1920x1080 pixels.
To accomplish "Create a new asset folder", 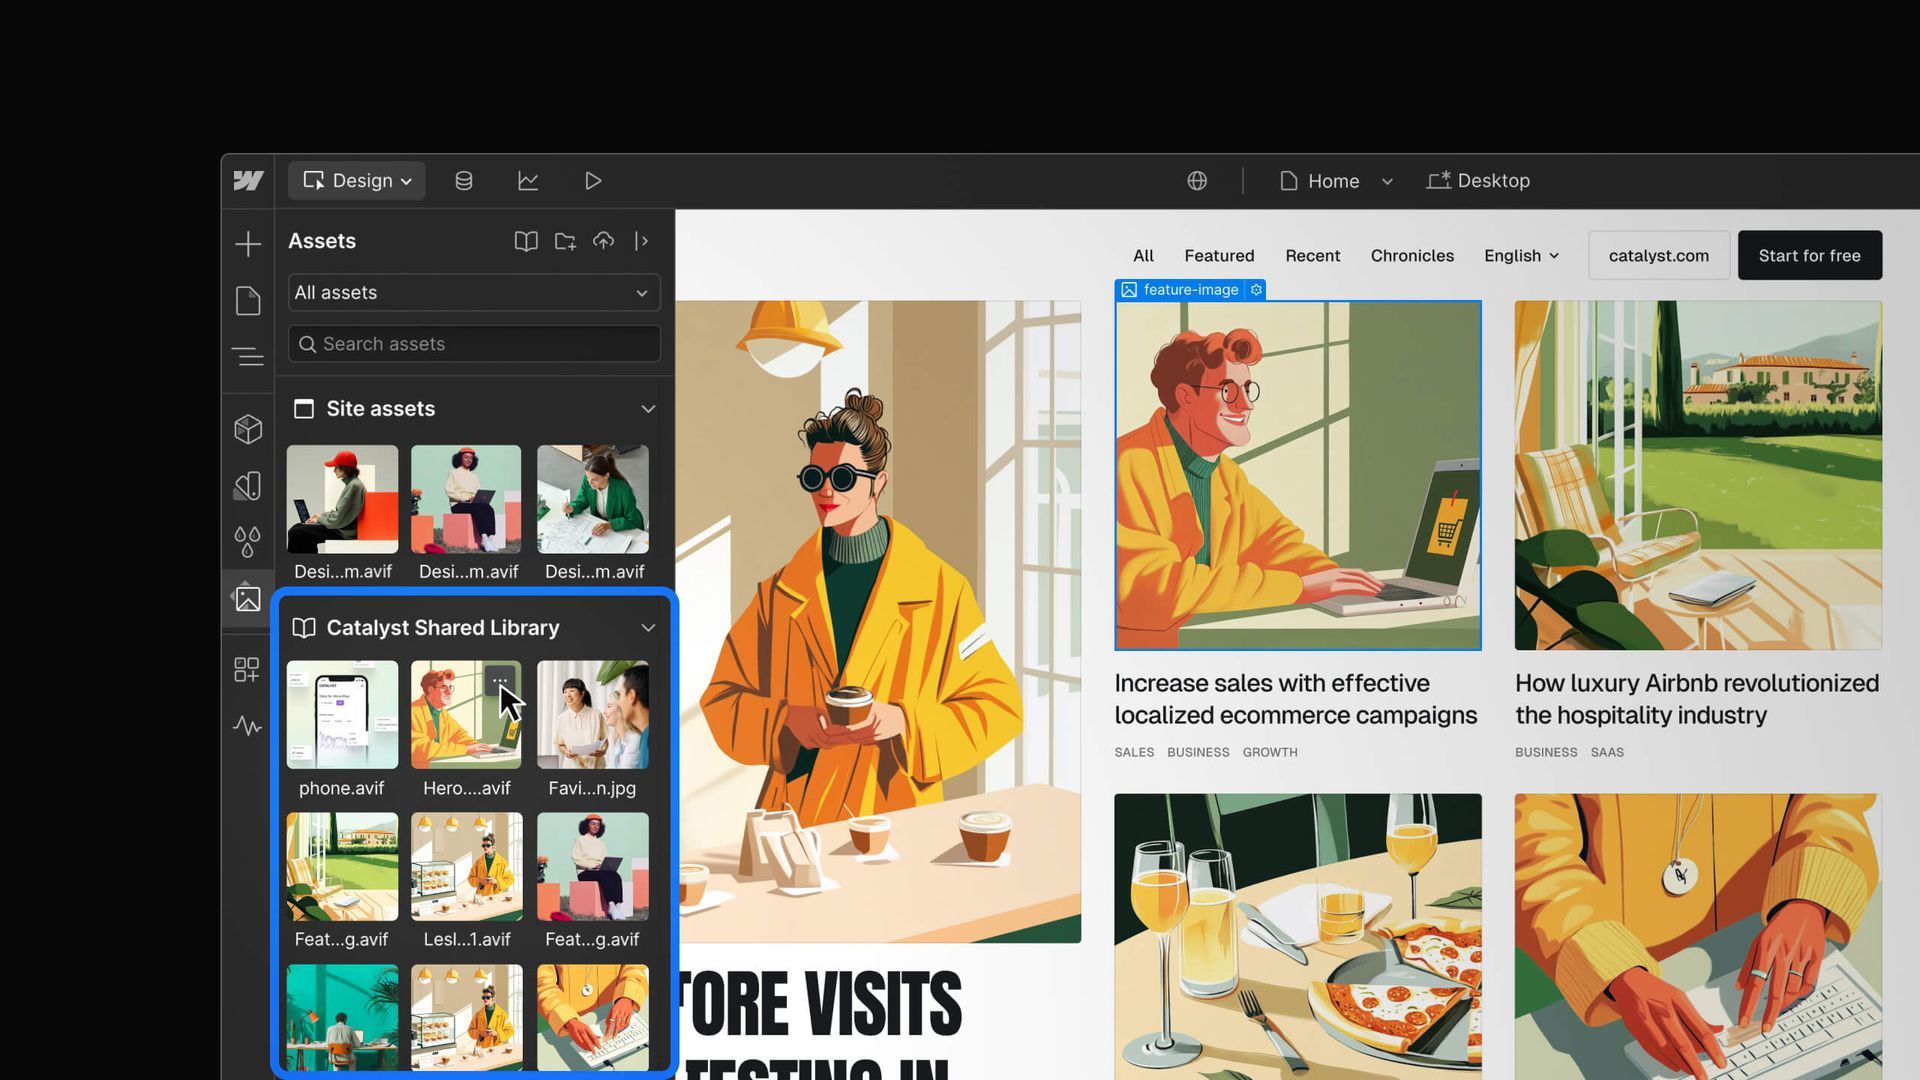I will [564, 241].
